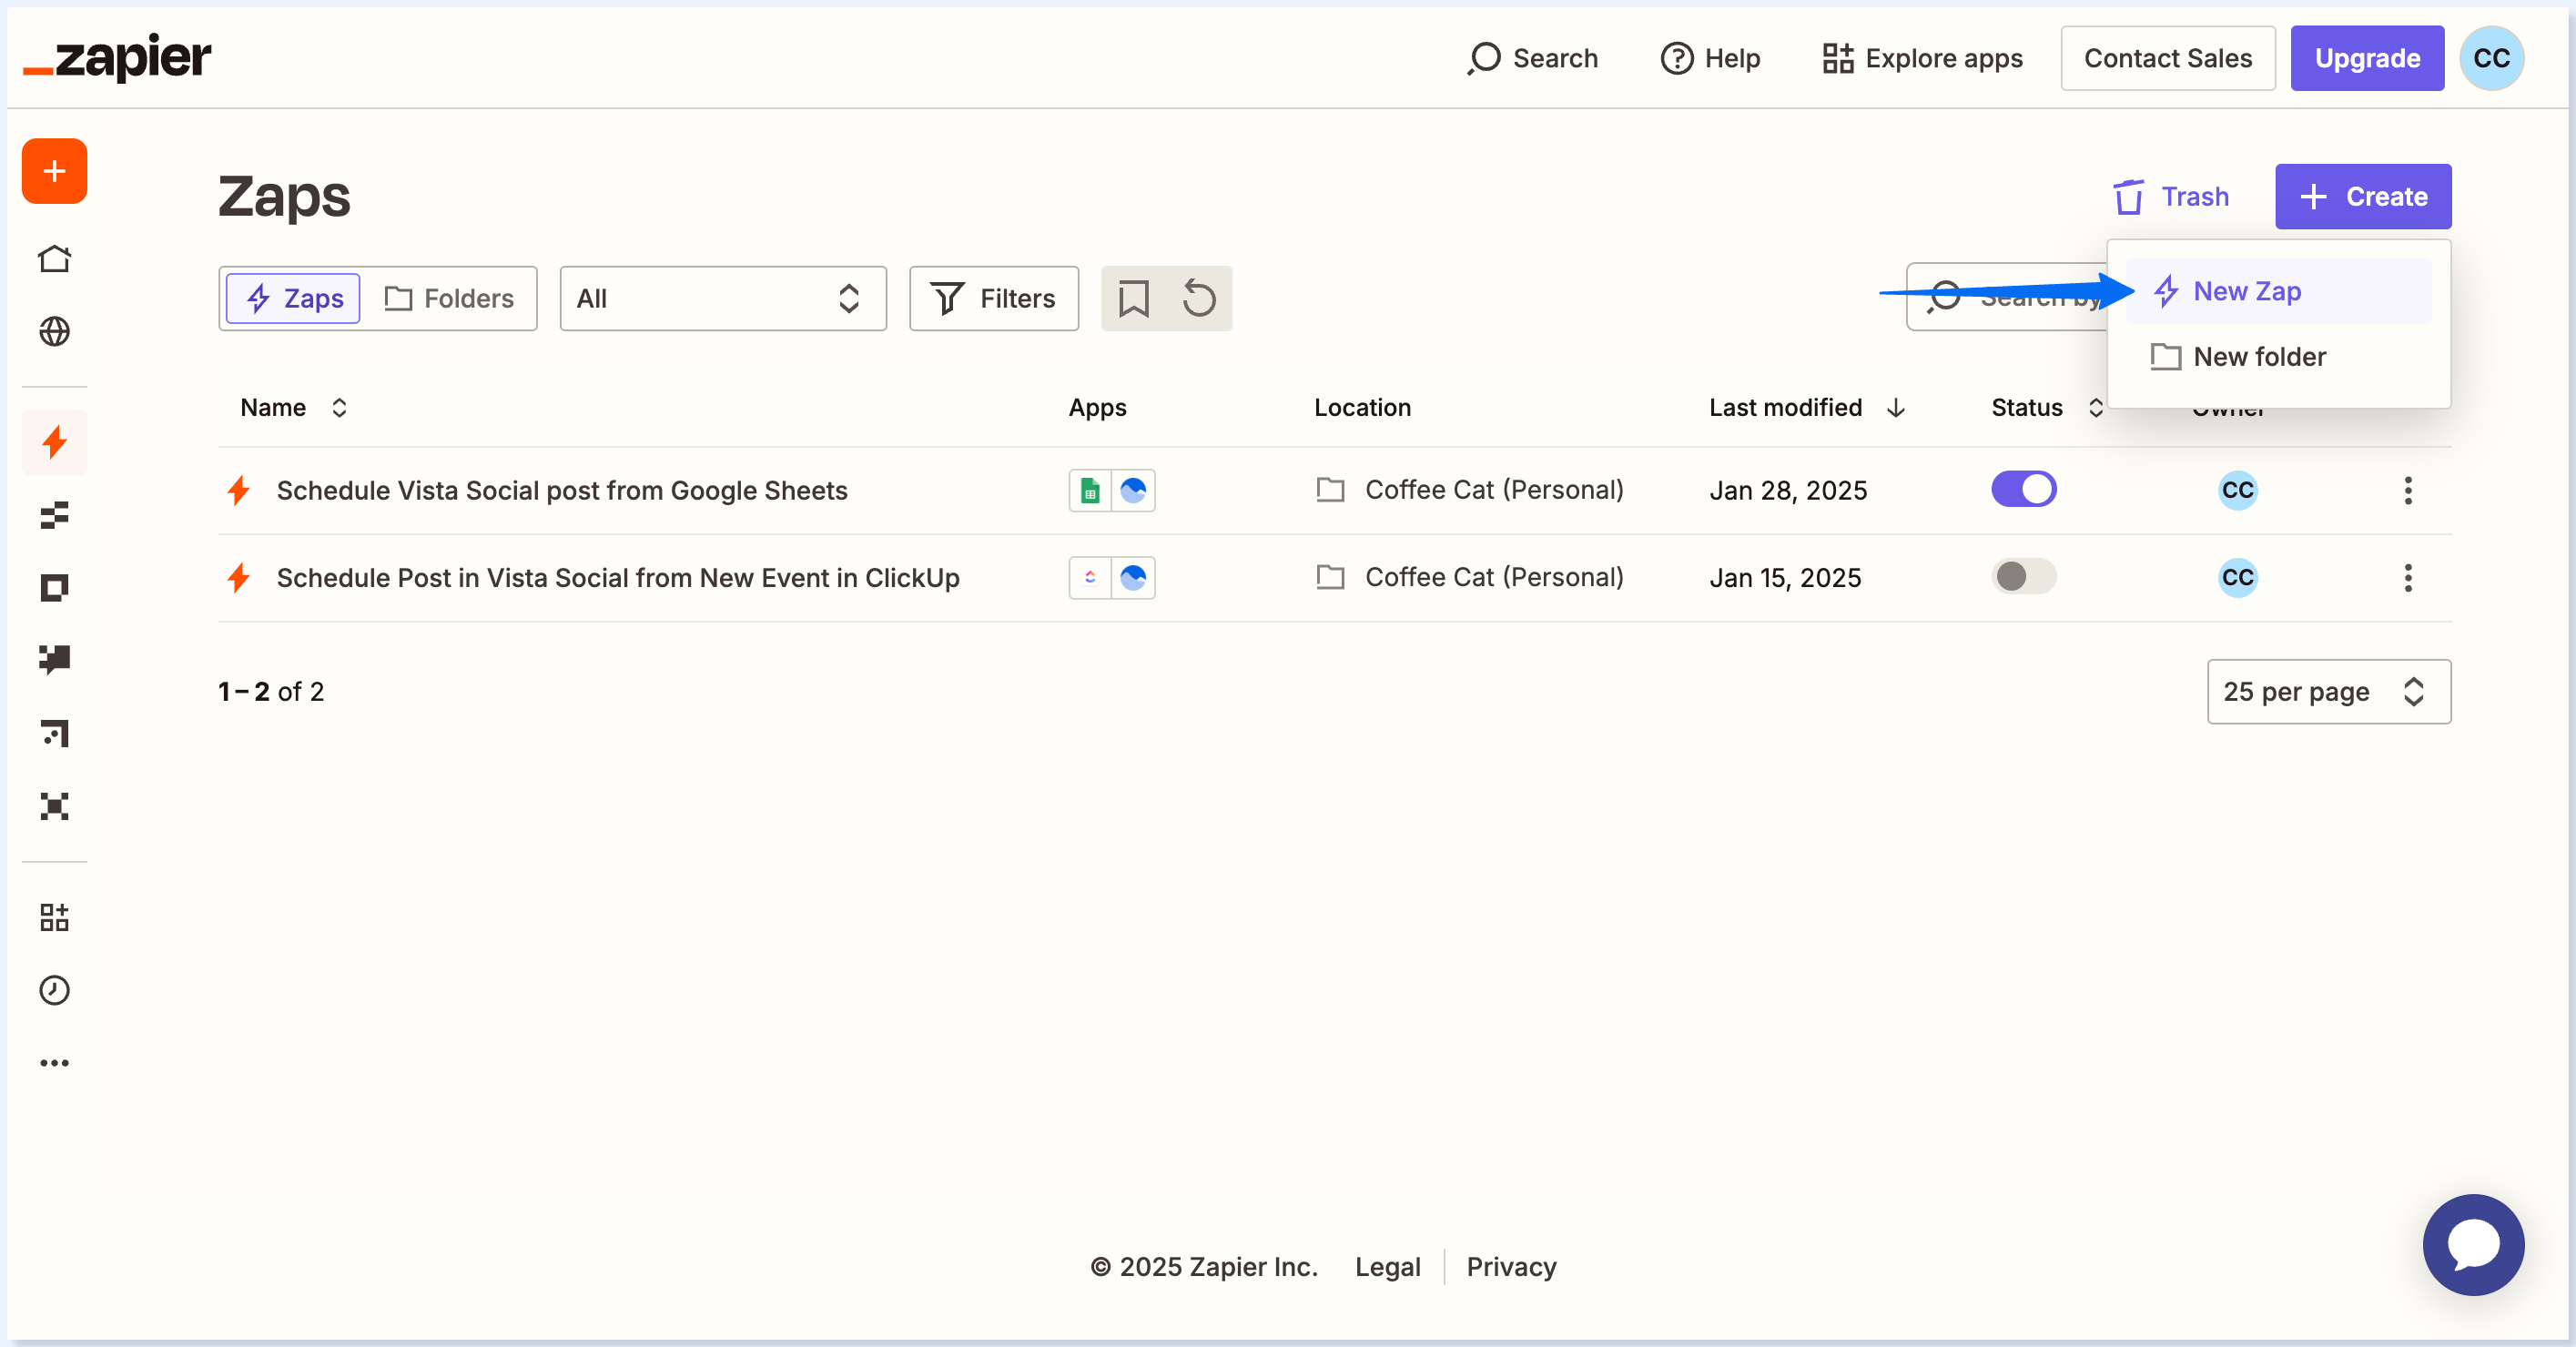This screenshot has width=2576, height=1347.
Task: Click the Filters button
Action: click(x=993, y=298)
